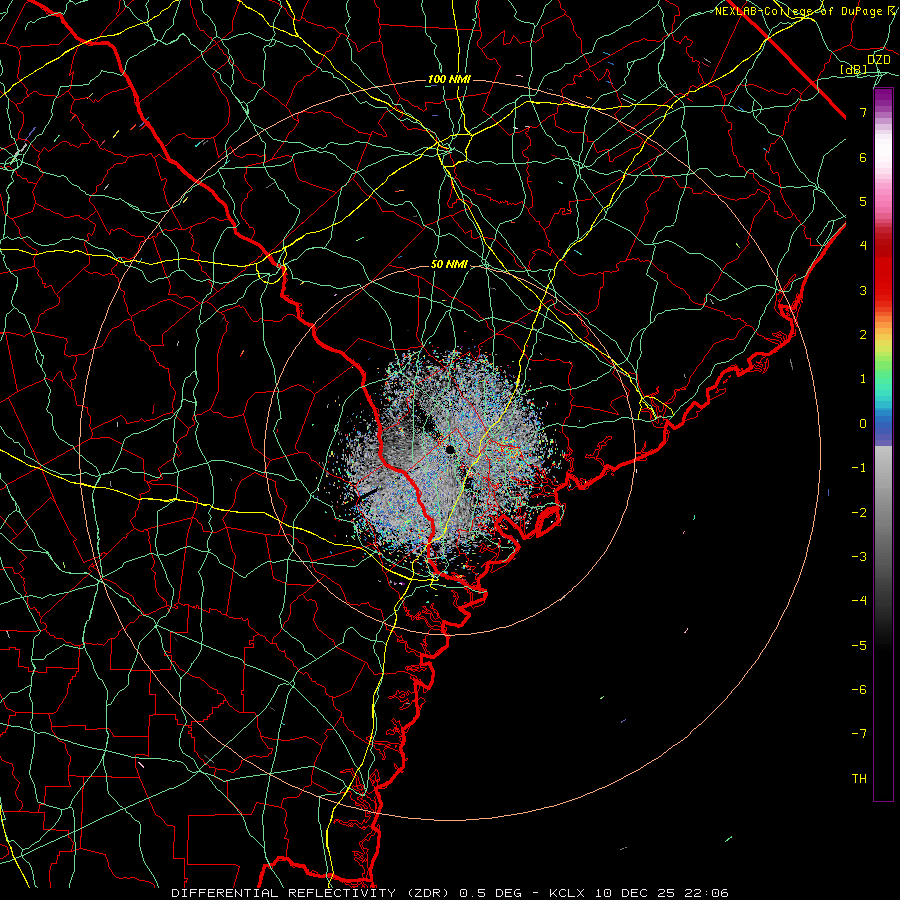Screen dimensions: 900x900
Task: Click the -1 value on the color scale
Action: coord(859,468)
